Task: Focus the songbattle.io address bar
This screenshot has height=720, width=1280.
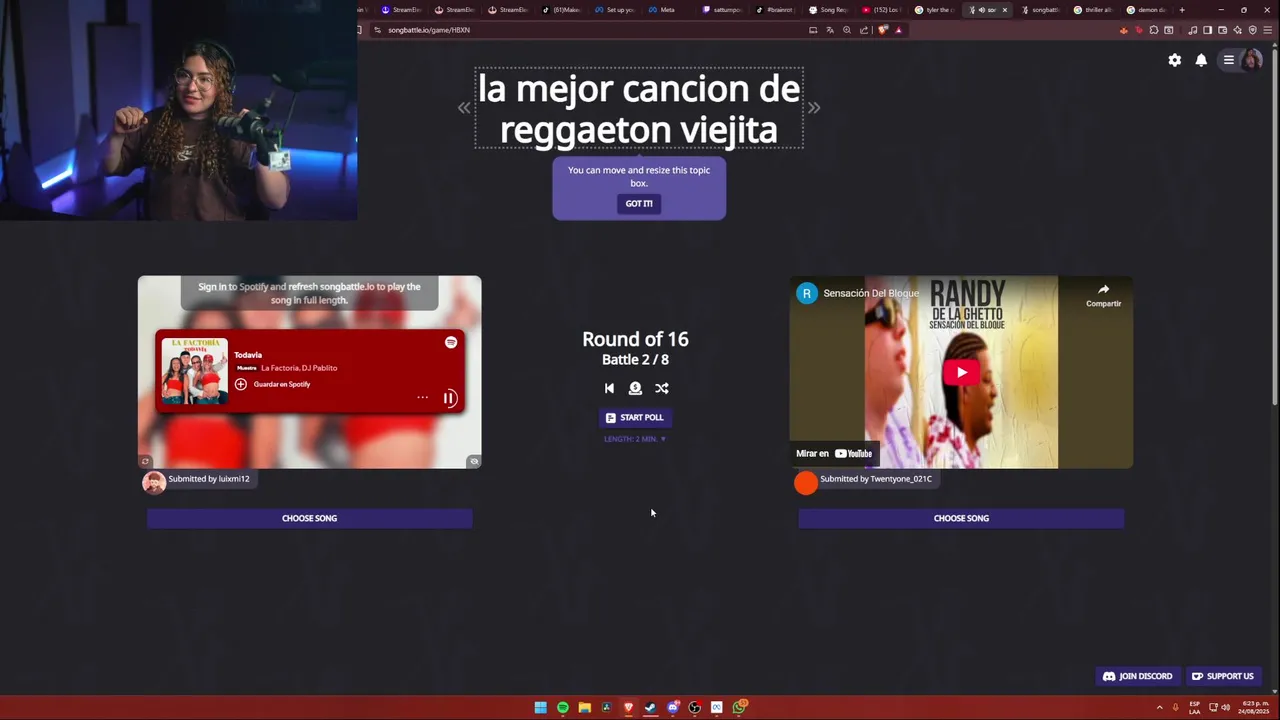Action: 590,30
